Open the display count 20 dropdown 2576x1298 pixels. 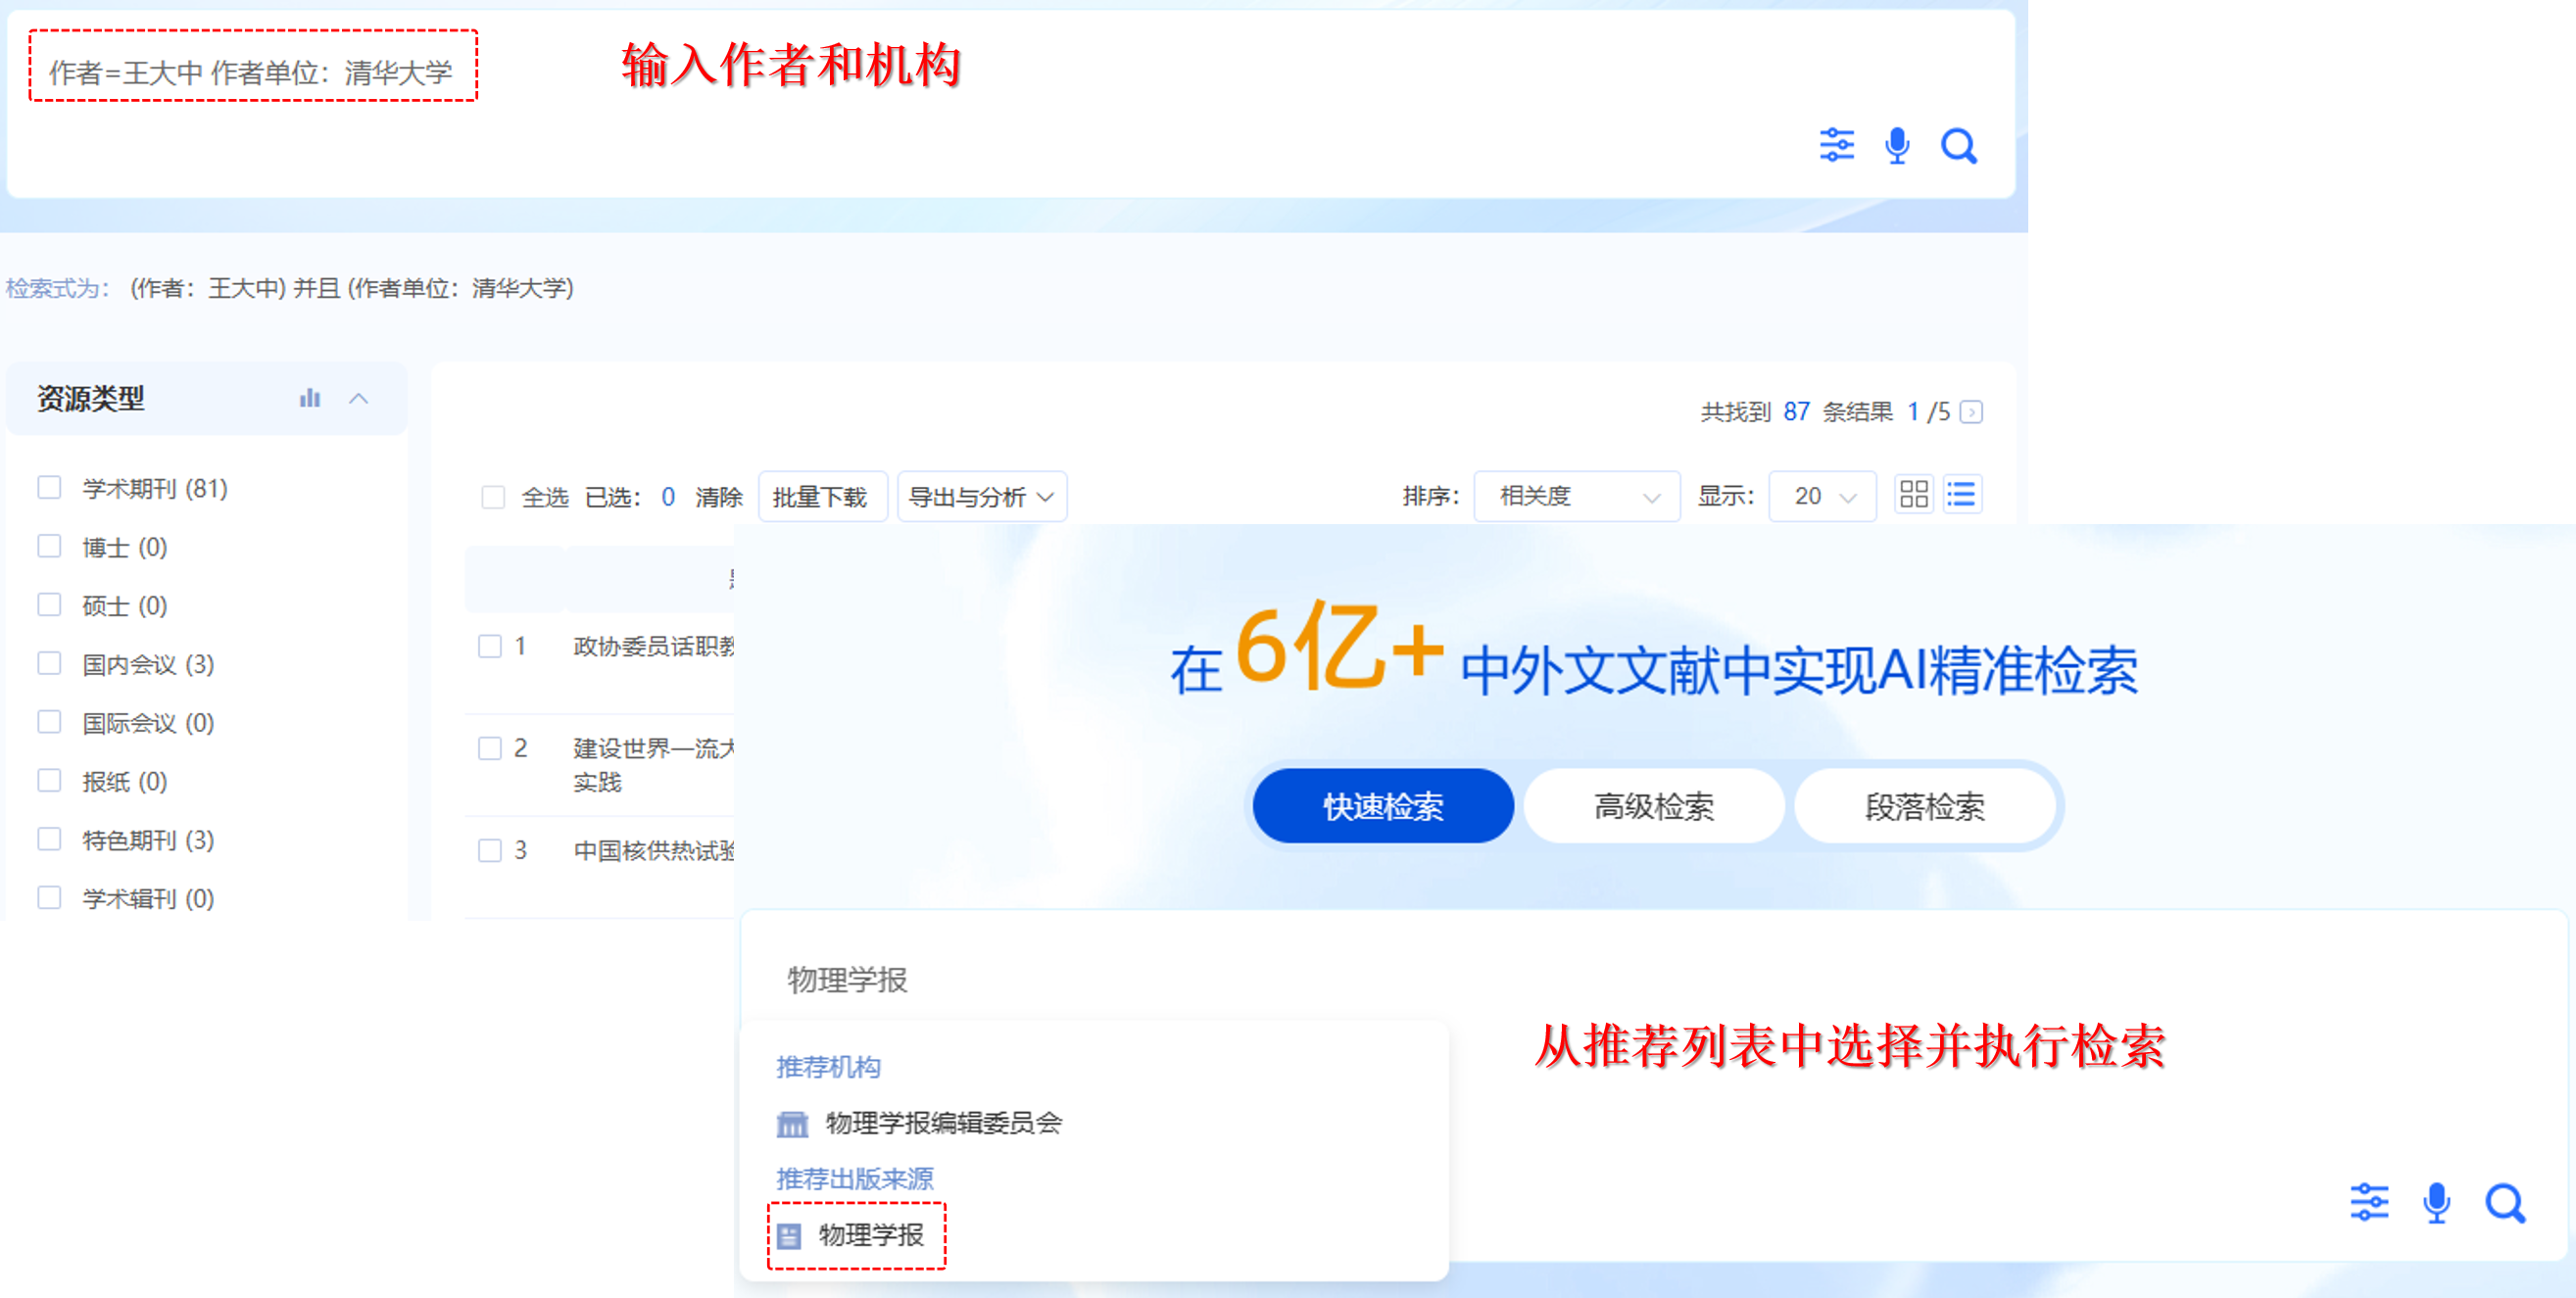1822,497
